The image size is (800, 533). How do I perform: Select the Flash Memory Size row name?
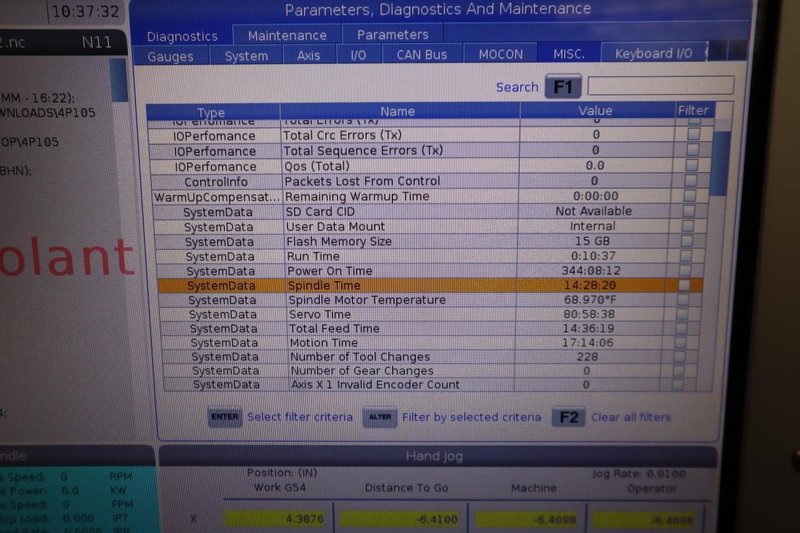[x=339, y=241]
